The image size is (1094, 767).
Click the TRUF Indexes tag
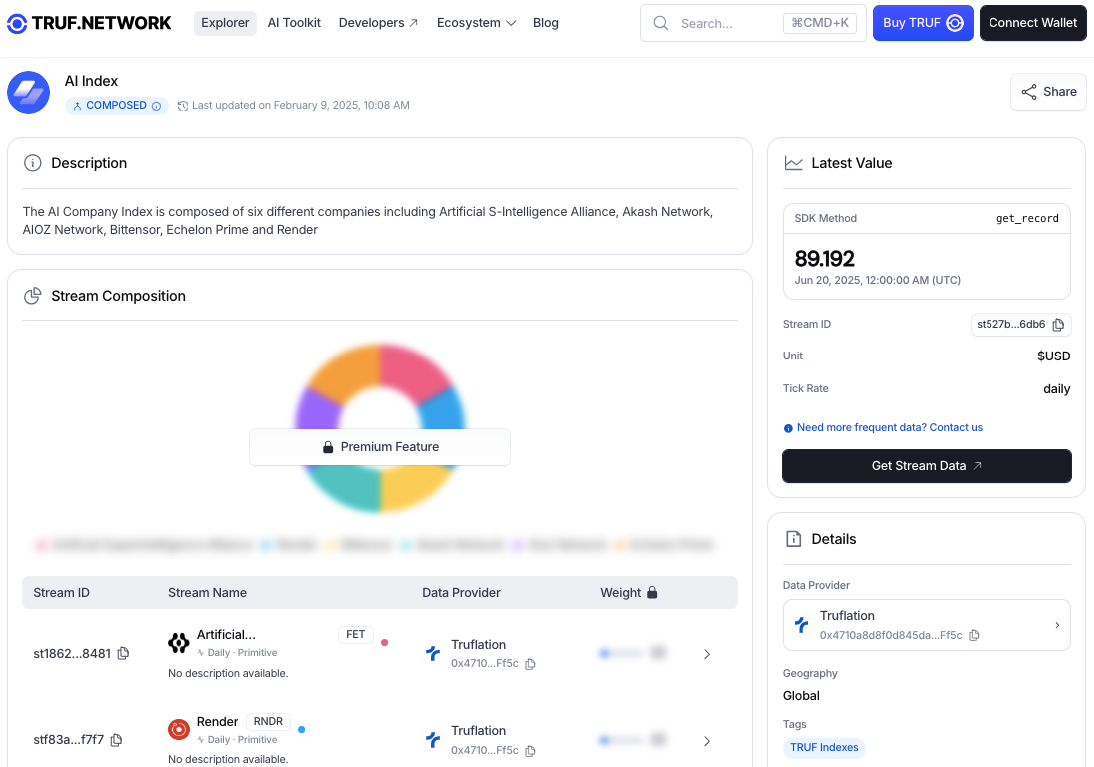(x=824, y=747)
